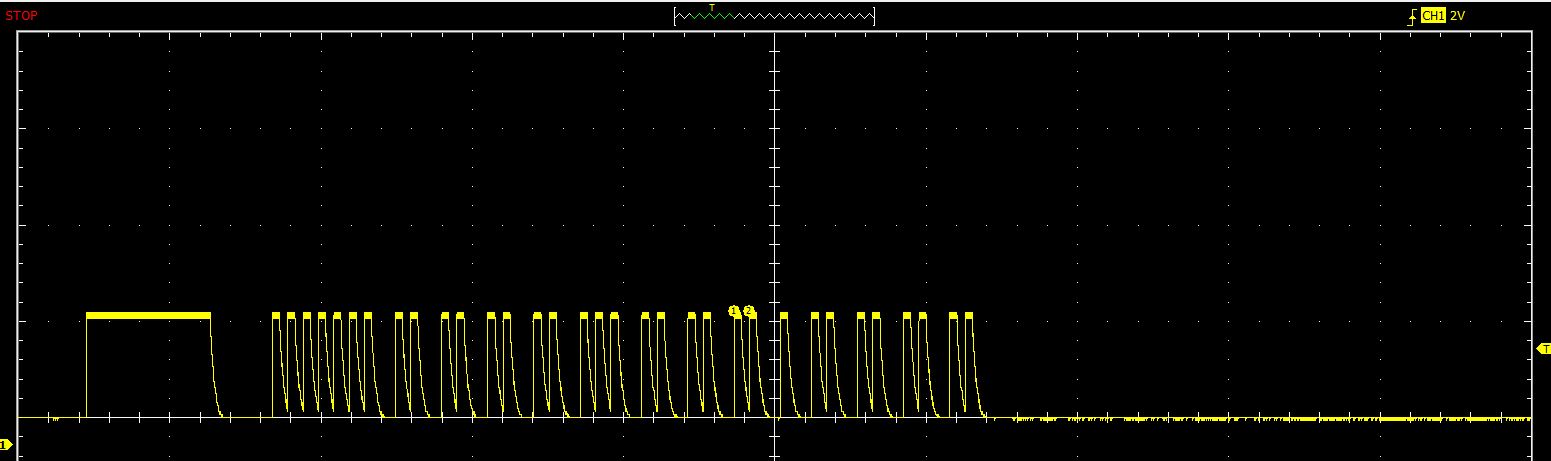Click the rising-edge trigger icon beside CH1
Image resolution: width=1551 pixels, height=461 pixels.
point(1412,16)
